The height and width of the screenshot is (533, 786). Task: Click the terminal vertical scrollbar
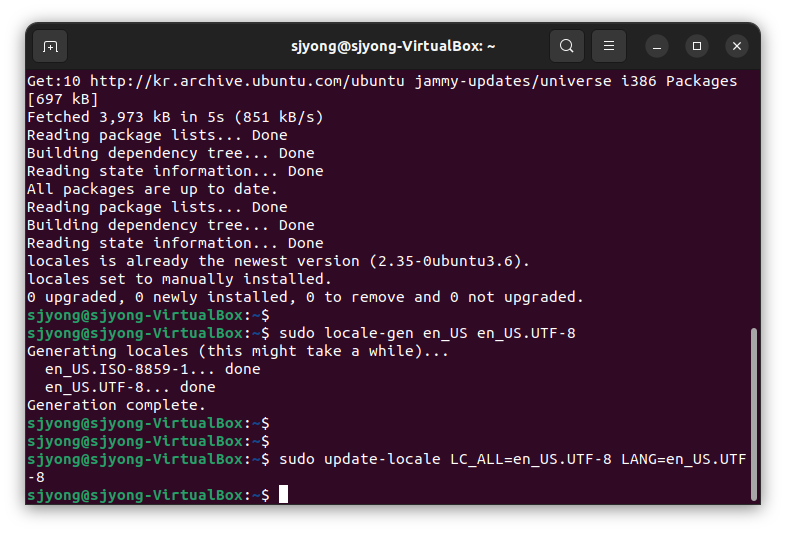[753, 414]
